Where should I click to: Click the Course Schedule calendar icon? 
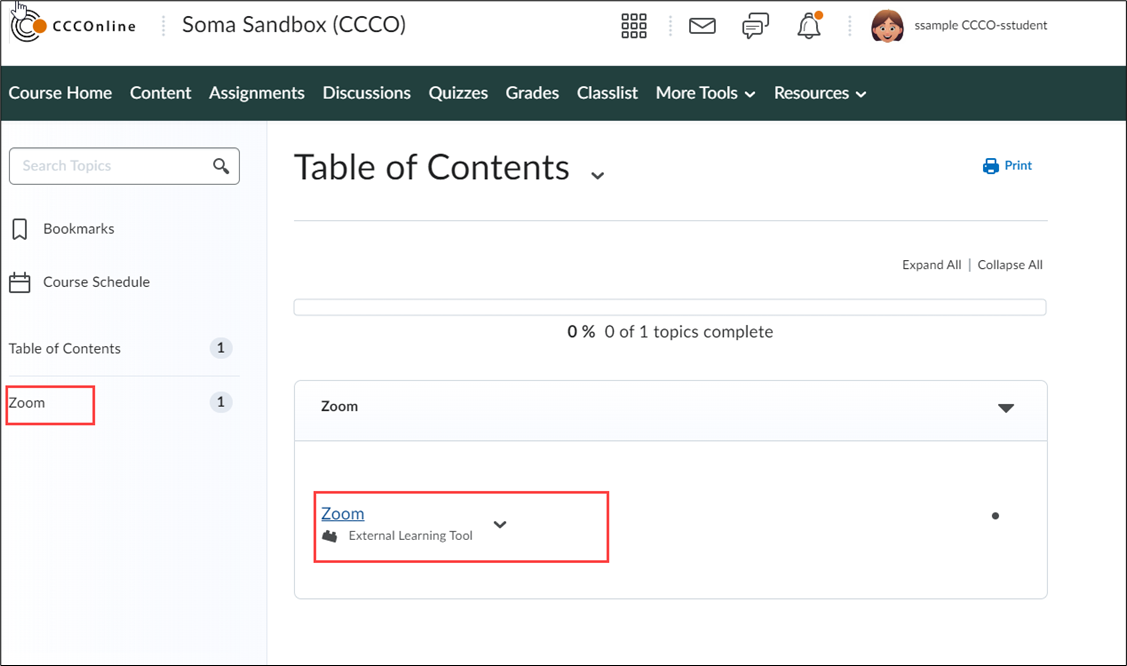click(19, 282)
